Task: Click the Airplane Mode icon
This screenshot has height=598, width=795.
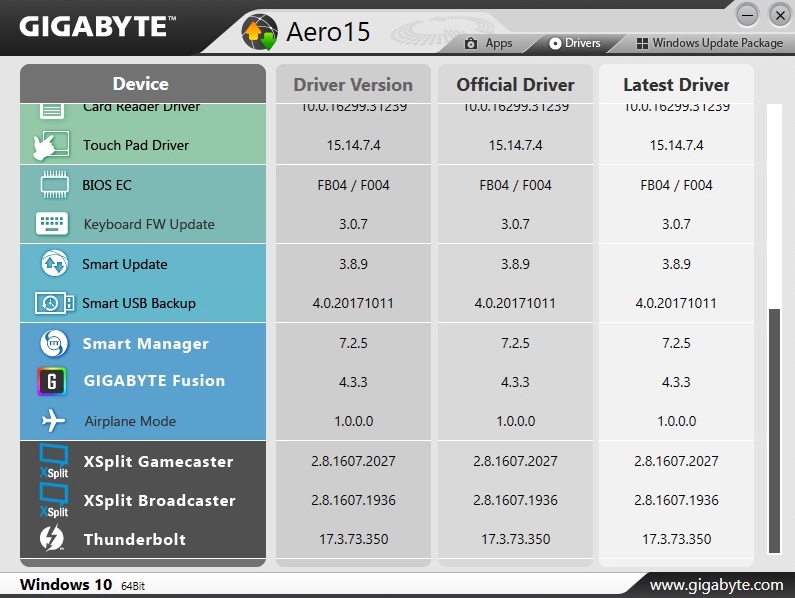Action: pos(52,421)
